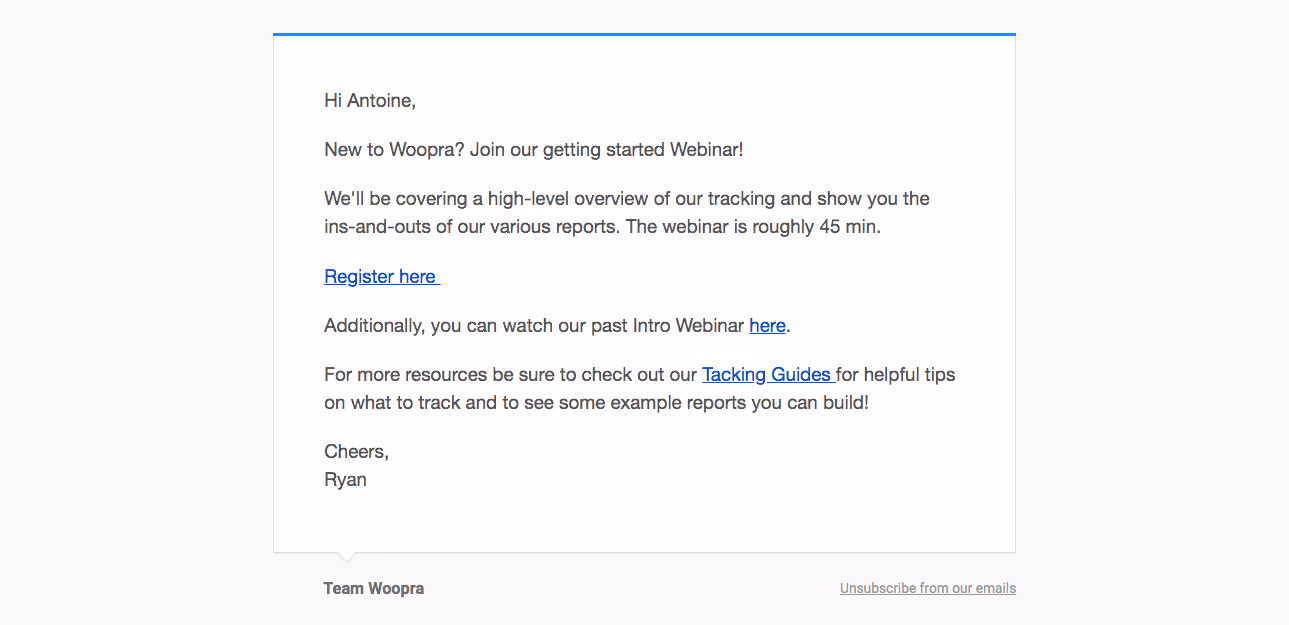
Task: Click the "New to Woopra? Join our getting started Webinar!" line
Action: click(534, 150)
